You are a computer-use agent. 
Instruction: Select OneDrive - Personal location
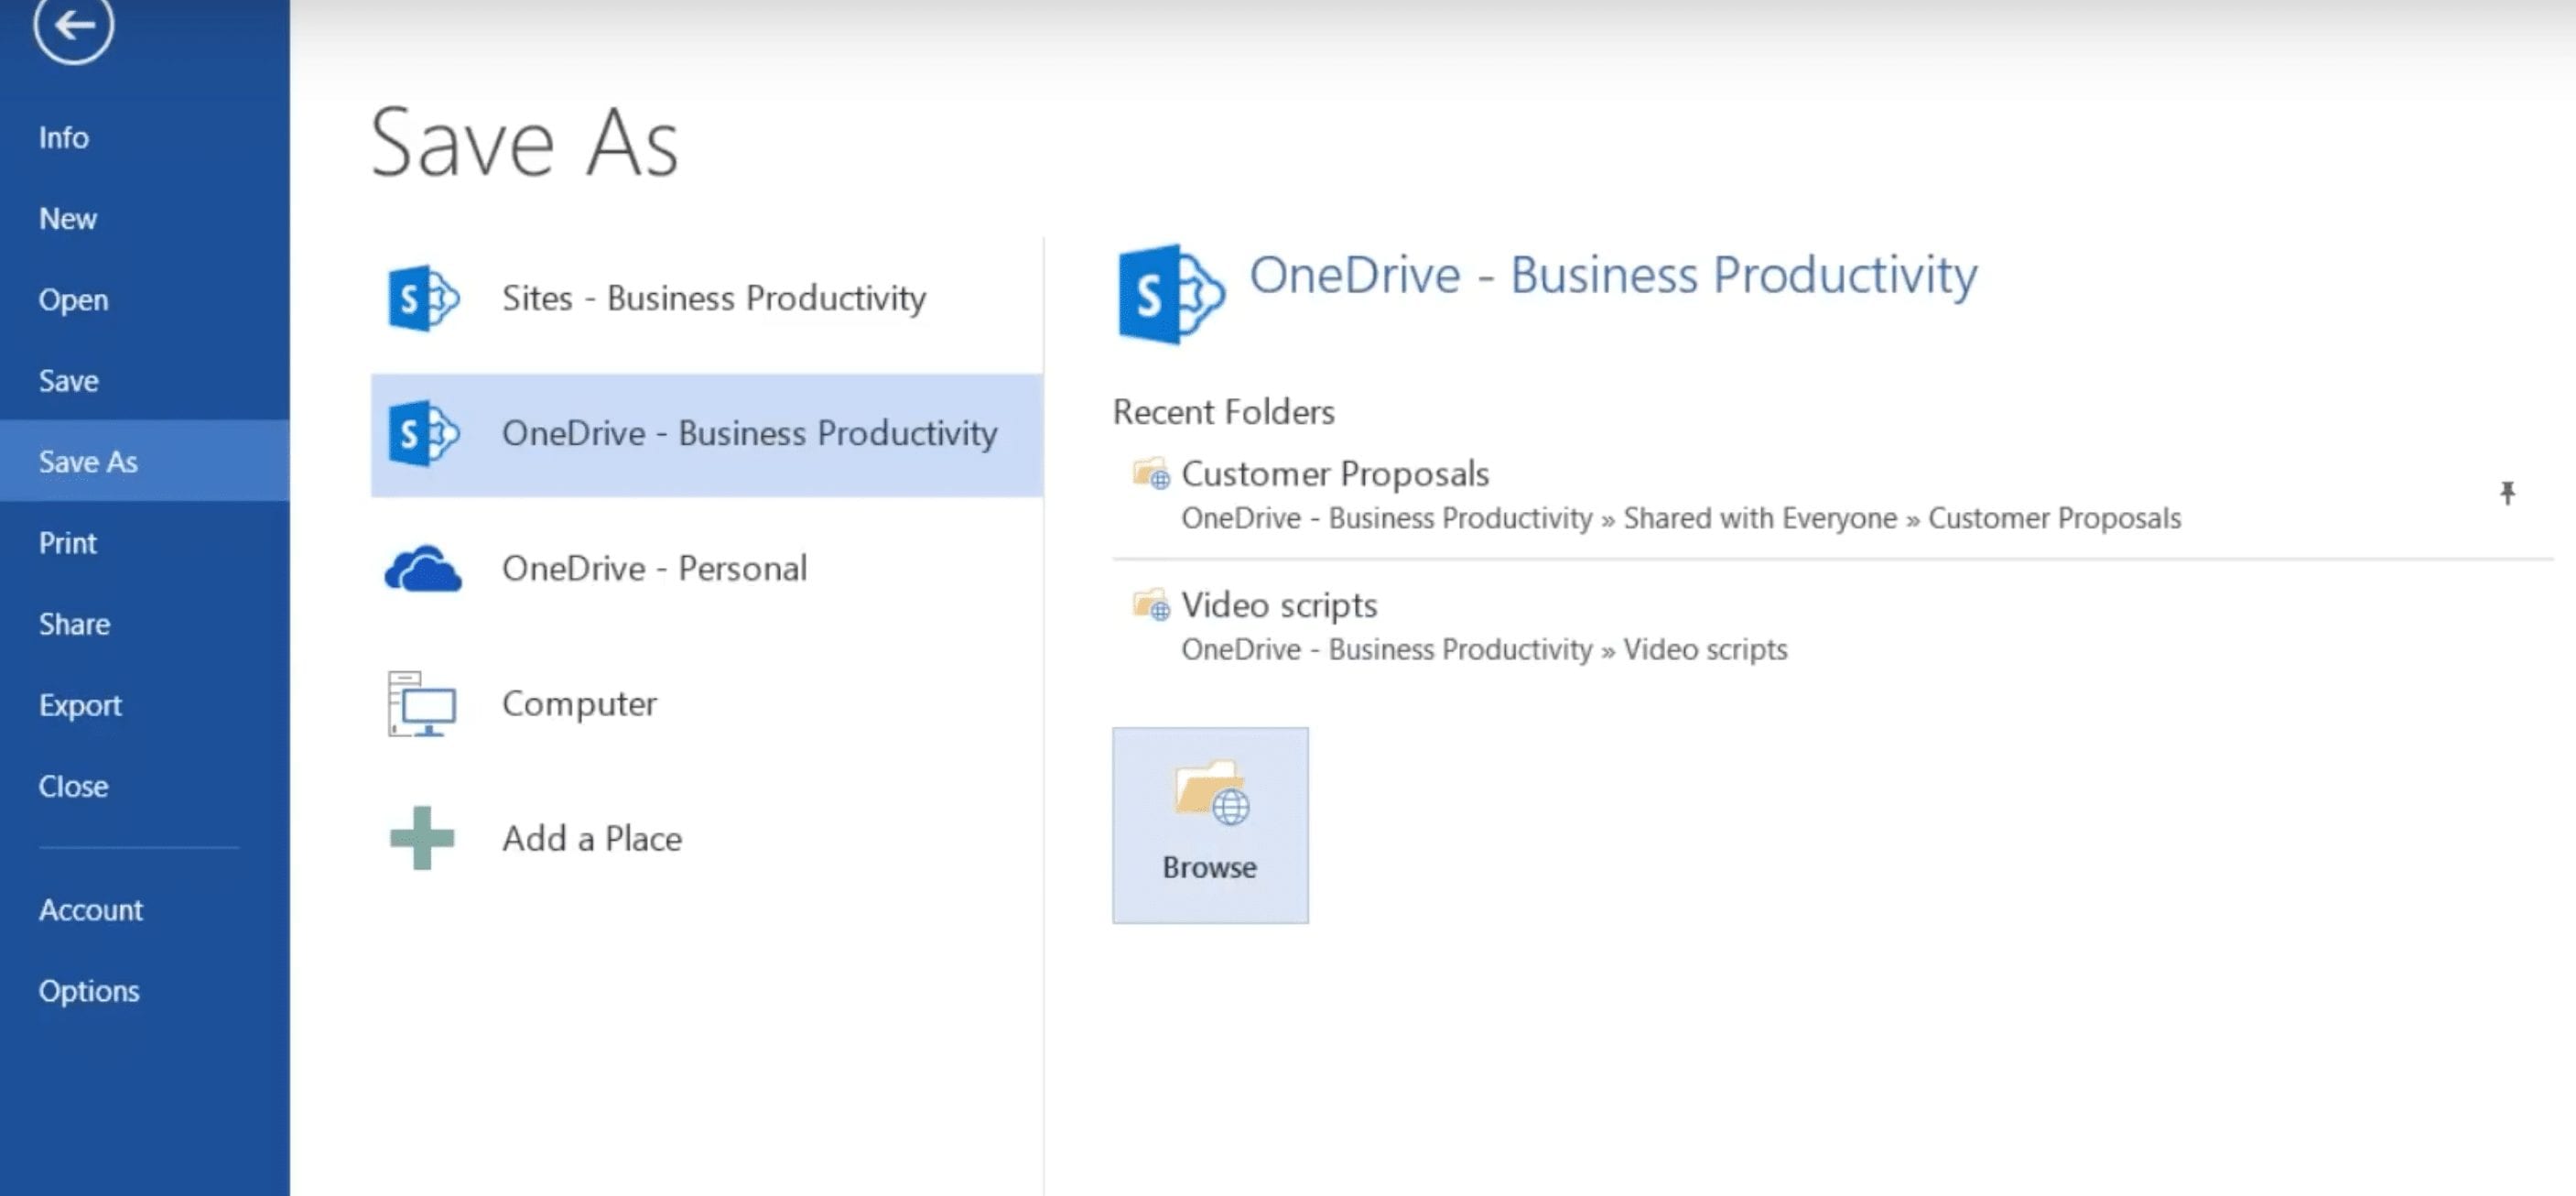click(x=707, y=568)
